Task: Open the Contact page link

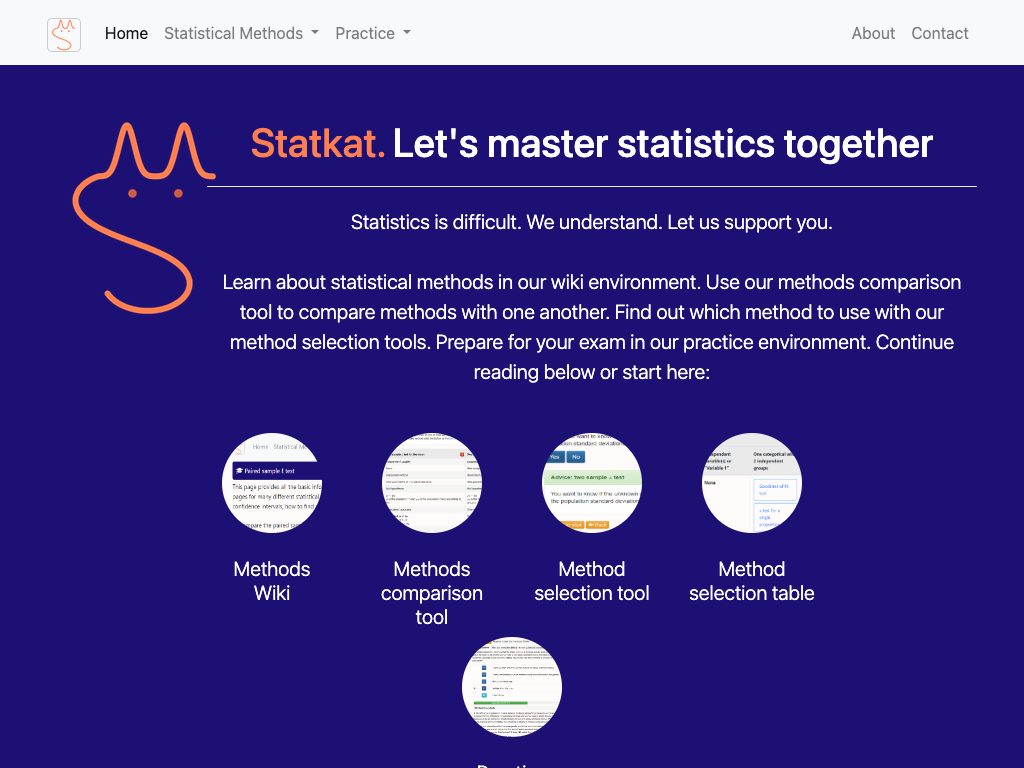Action: pos(940,33)
